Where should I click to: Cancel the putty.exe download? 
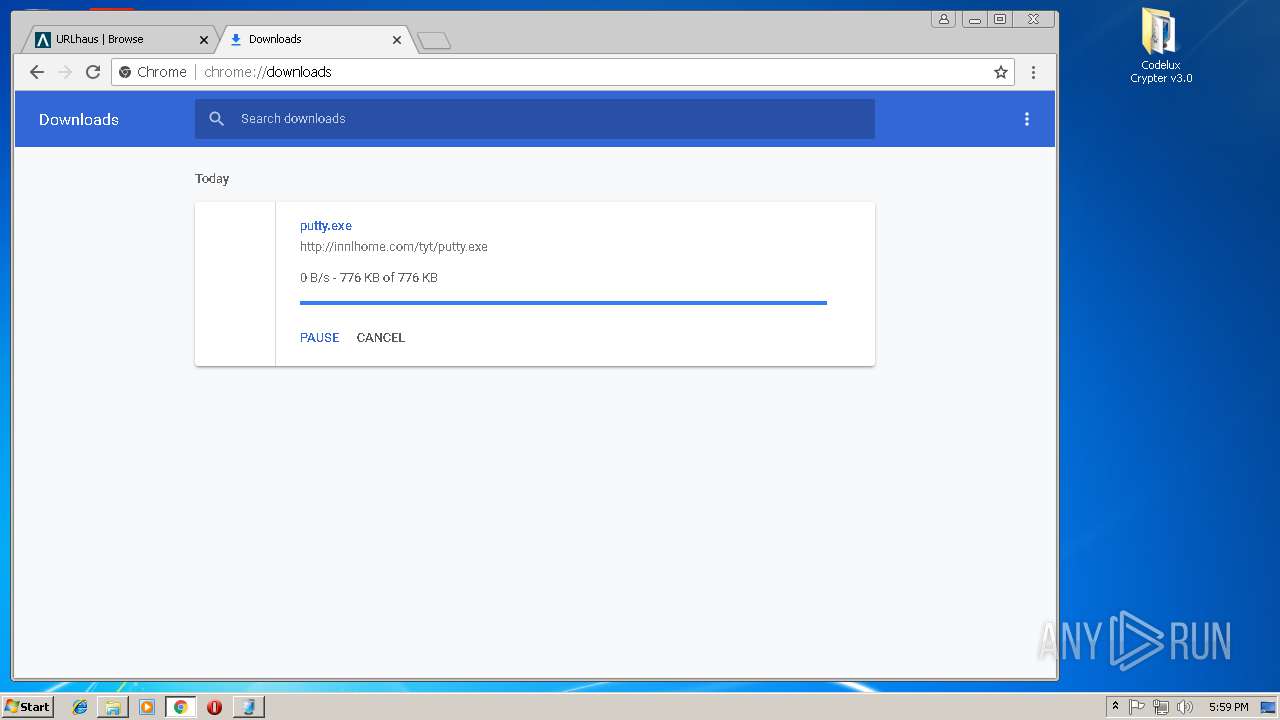tap(381, 338)
